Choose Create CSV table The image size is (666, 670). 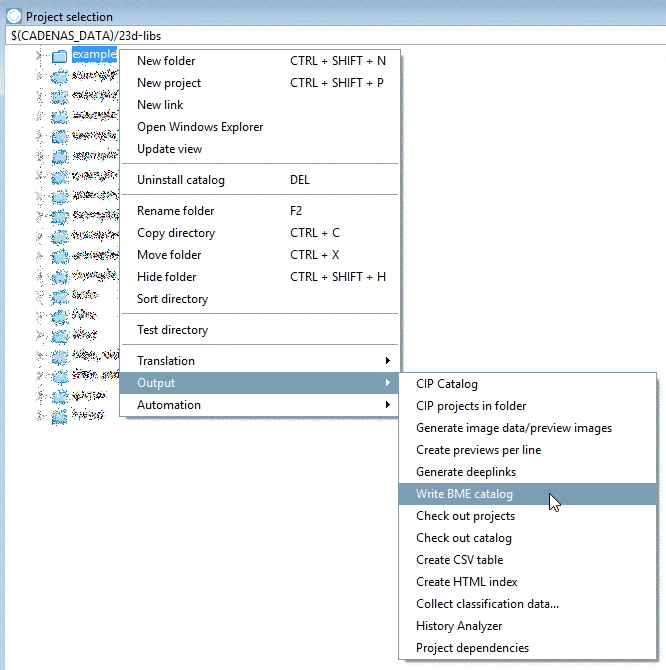(528, 560)
